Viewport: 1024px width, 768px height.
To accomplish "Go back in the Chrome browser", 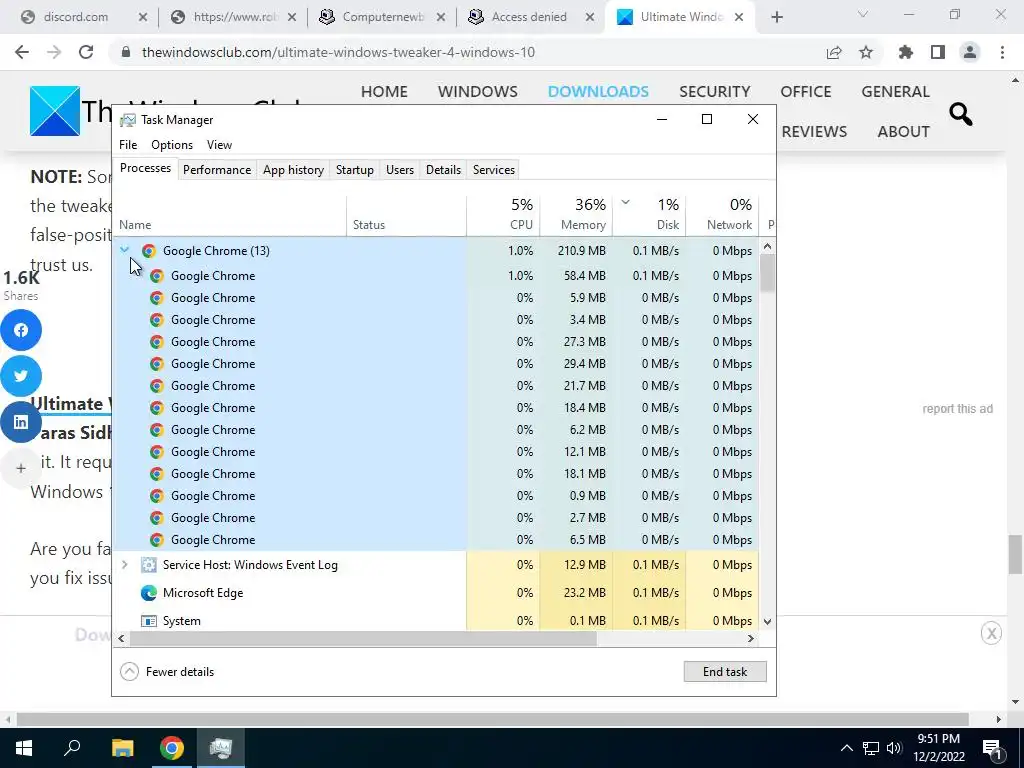I will pos(22,52).
